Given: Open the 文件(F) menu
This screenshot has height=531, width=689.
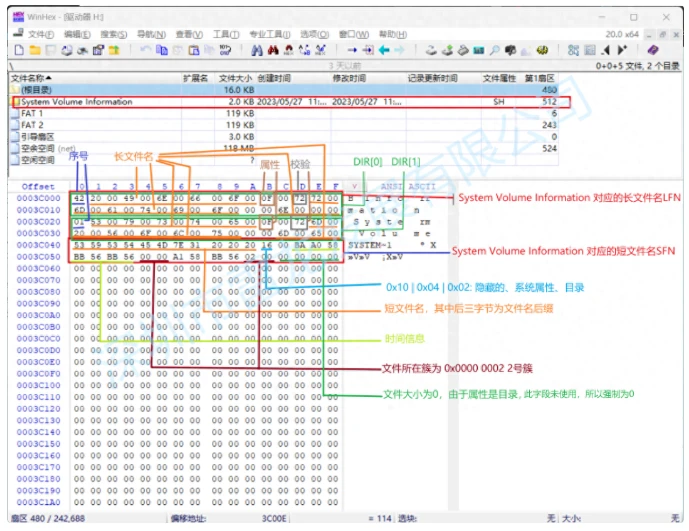Looking at the screenshot, I should click(41, 34).
